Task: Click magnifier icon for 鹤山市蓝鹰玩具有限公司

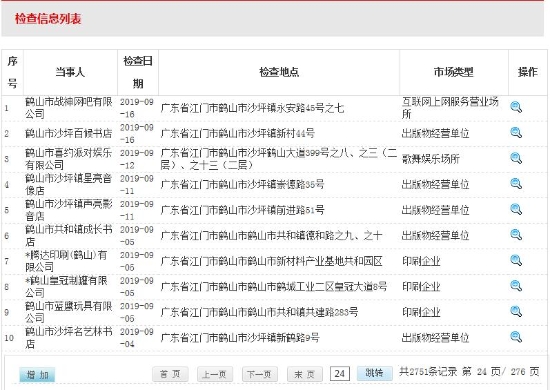Action: pyautogui.click(x=516, y=312)
